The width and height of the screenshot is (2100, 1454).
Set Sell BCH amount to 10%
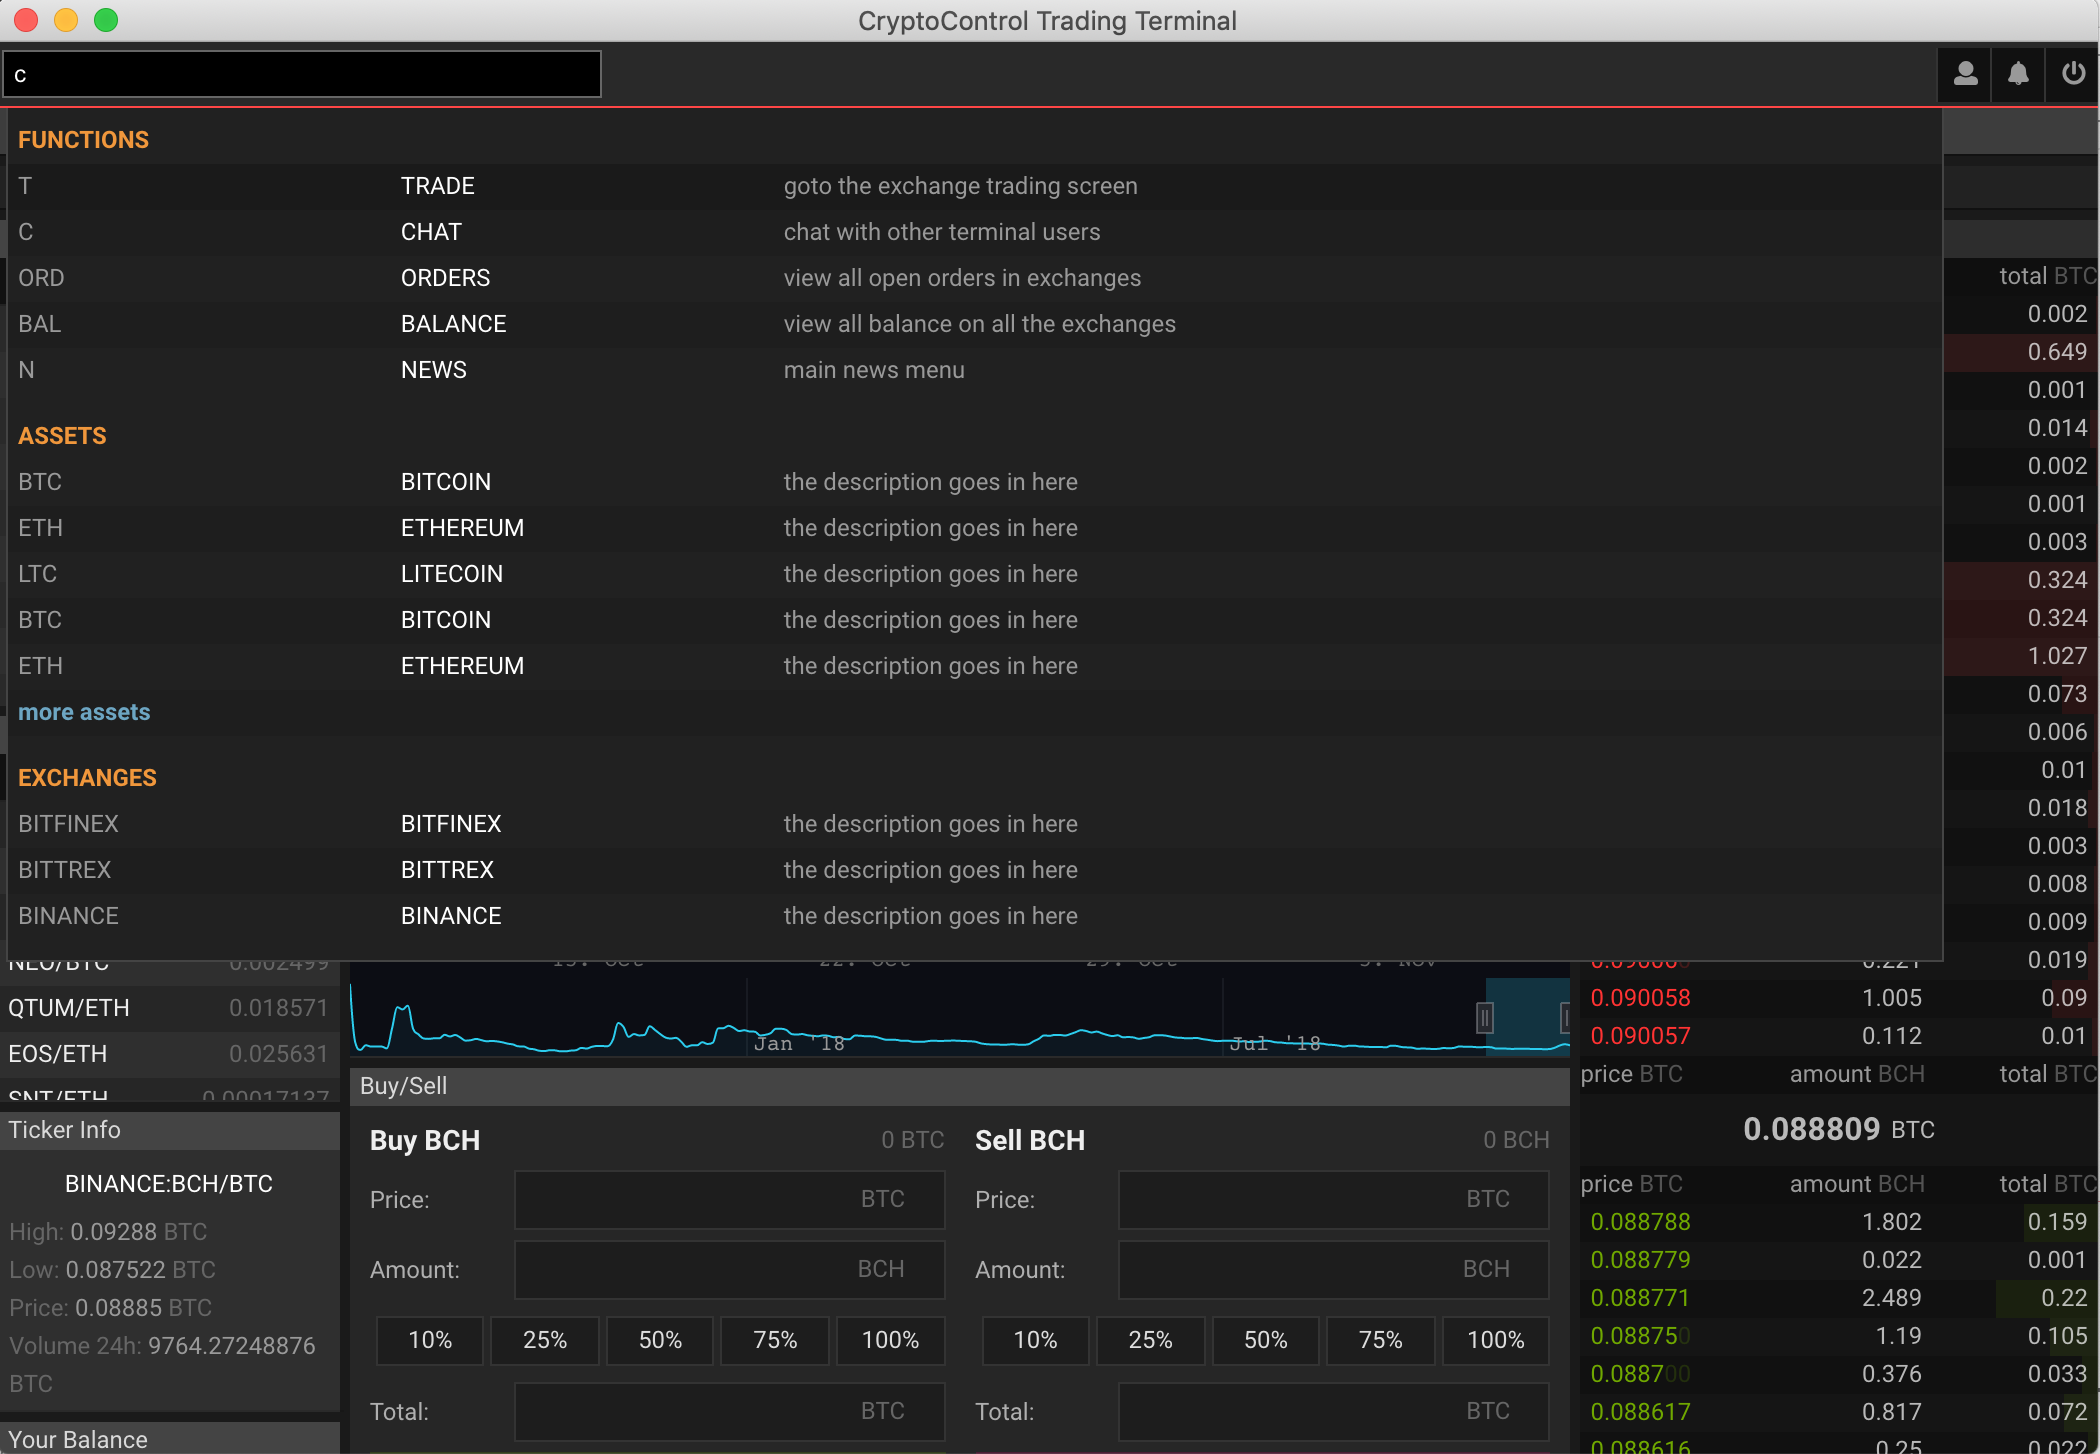click(x=1035, y=1340)
